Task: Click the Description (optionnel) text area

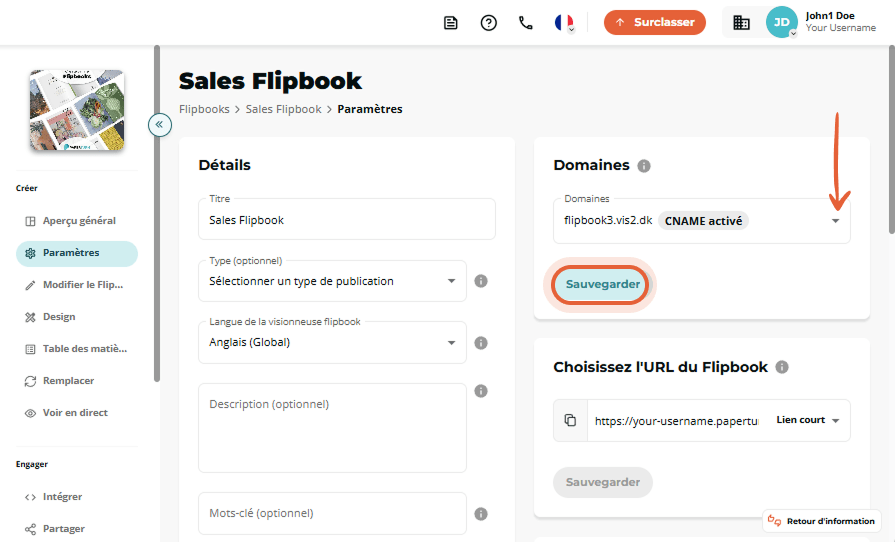Action: [332, 428]
